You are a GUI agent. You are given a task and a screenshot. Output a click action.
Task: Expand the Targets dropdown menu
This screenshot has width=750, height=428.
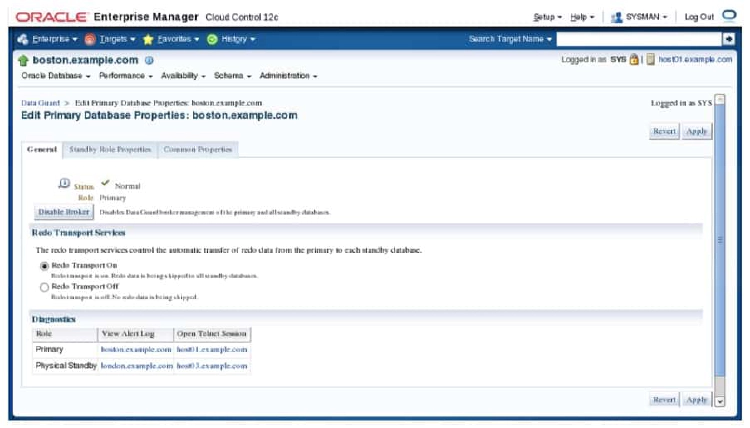tap(117, 39)
